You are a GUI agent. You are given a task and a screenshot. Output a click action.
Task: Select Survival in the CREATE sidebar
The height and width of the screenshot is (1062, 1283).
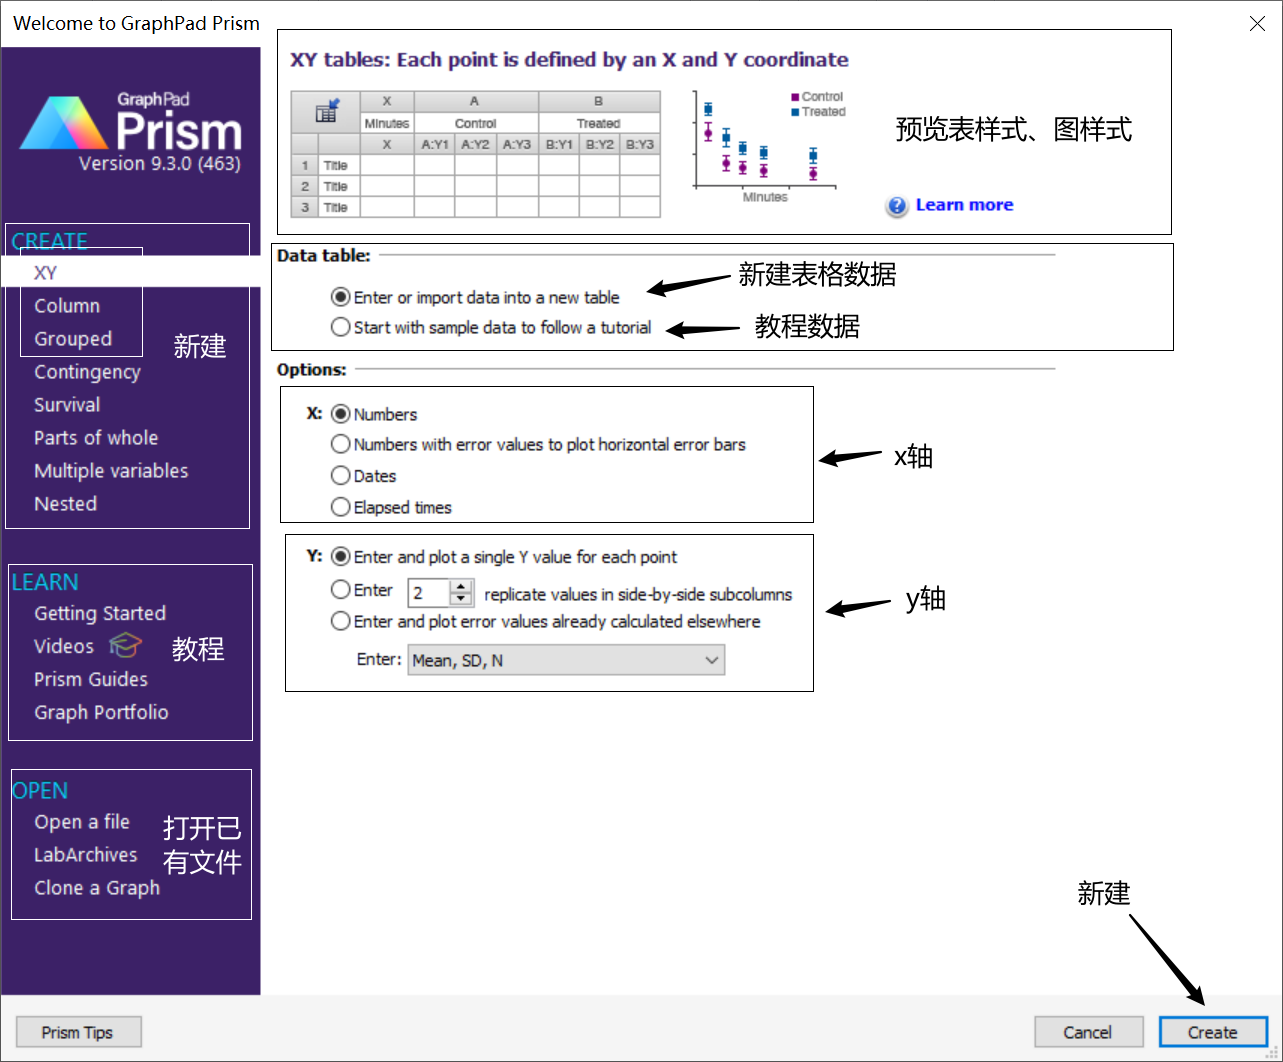(66, 404)
